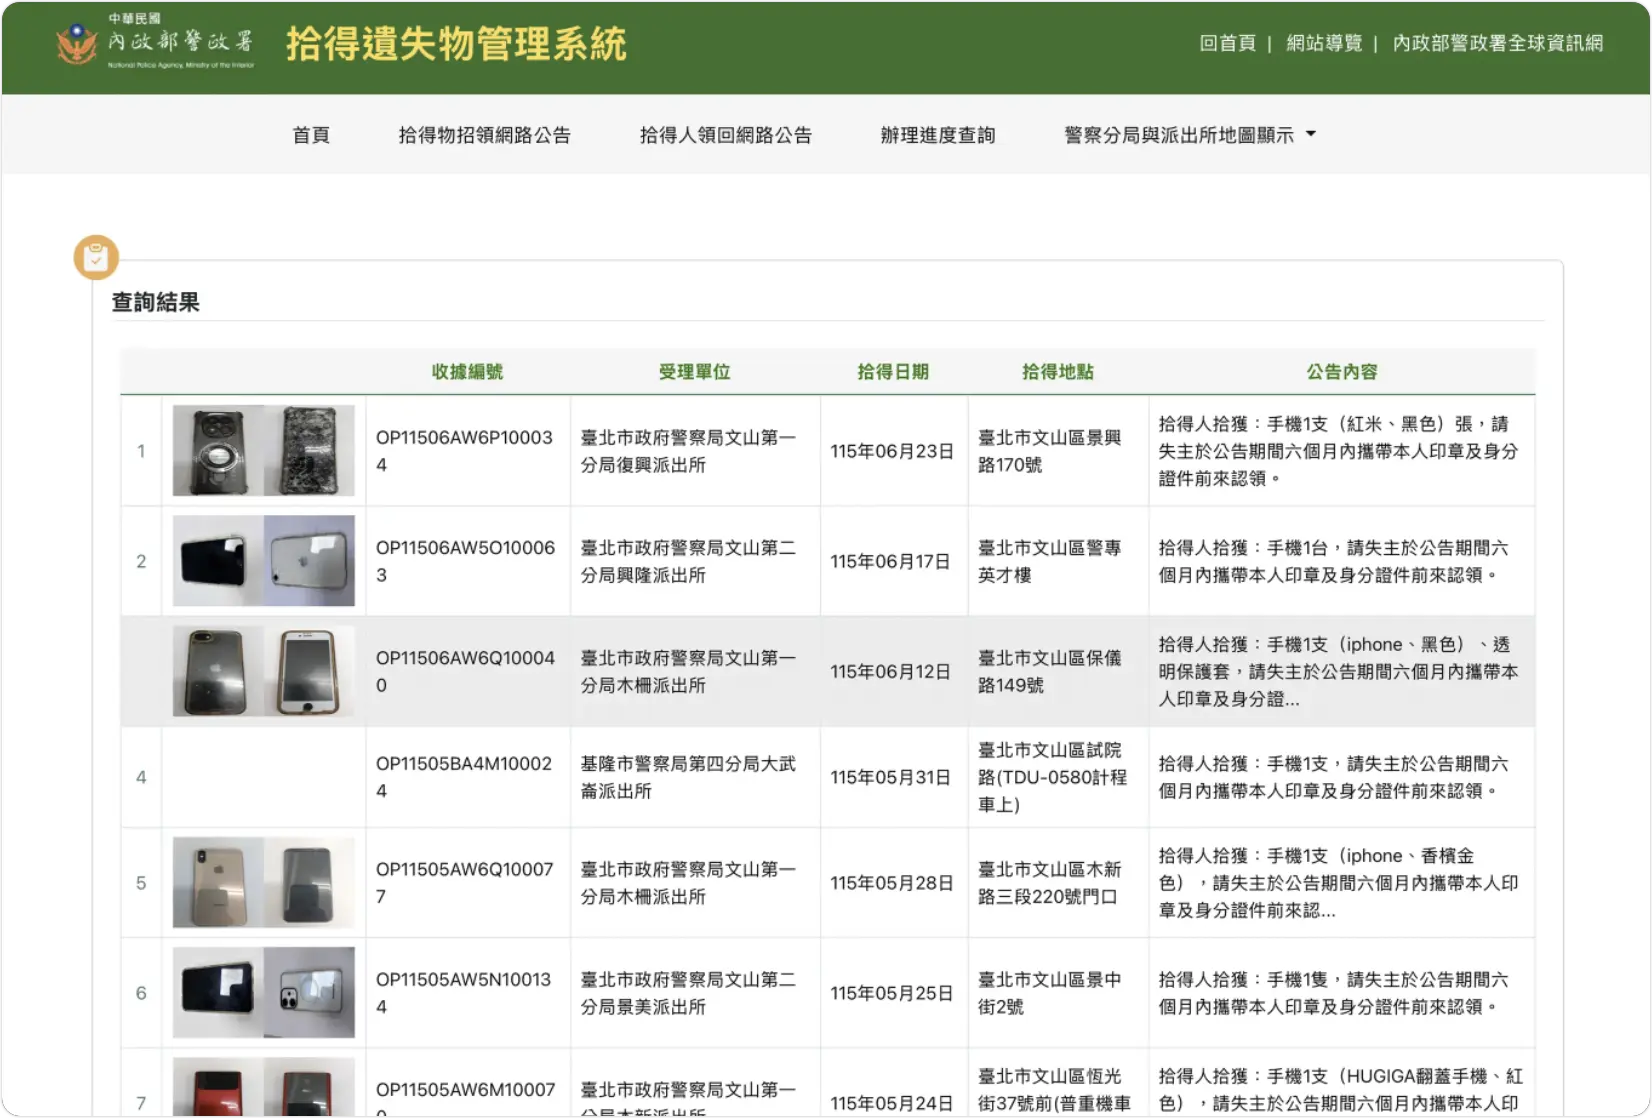Screen dimensions: 1652x1118
Task: Click announcement about black iphone 透明保護套
Action: click(x=1338, y=671)
